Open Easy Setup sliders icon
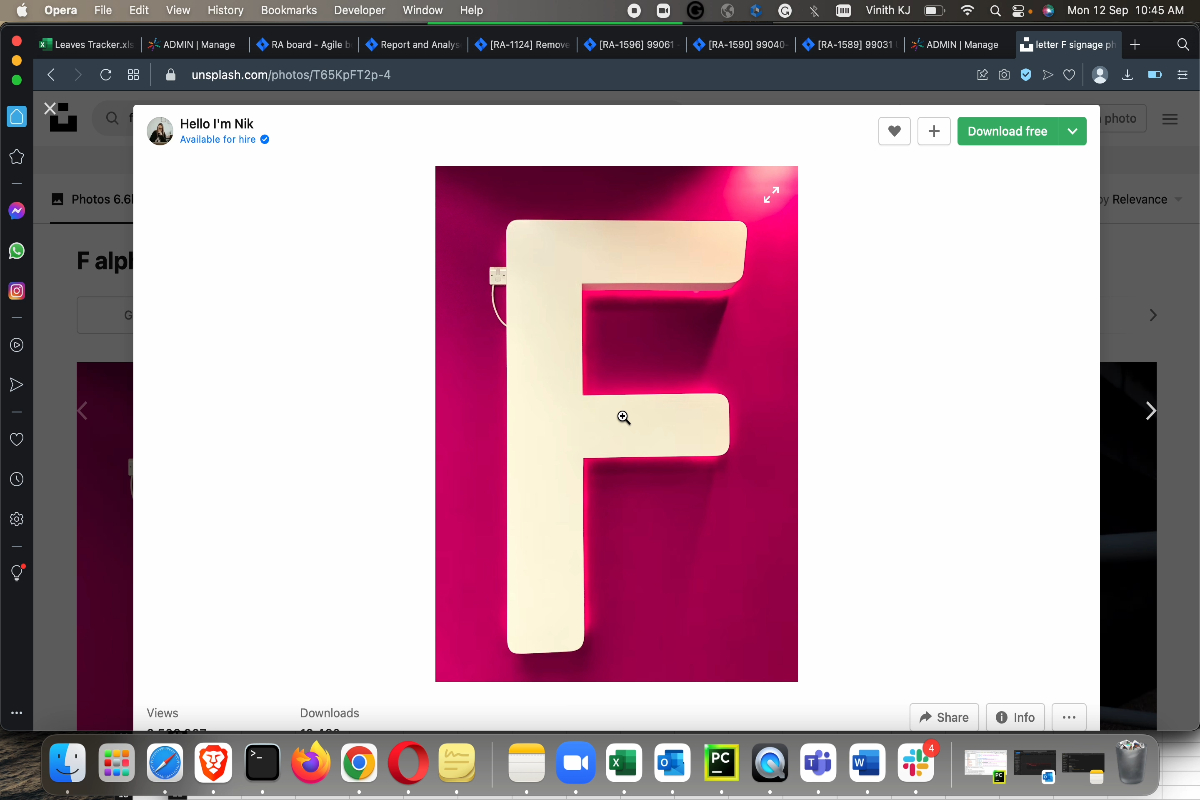The width and height of the screenshot is (1200, 800). pos(1181,75)
